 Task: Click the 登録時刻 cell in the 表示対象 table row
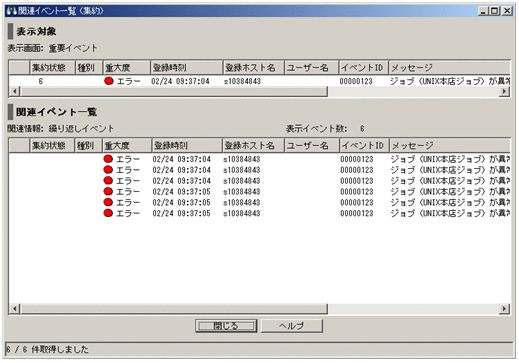coord(180,81)
